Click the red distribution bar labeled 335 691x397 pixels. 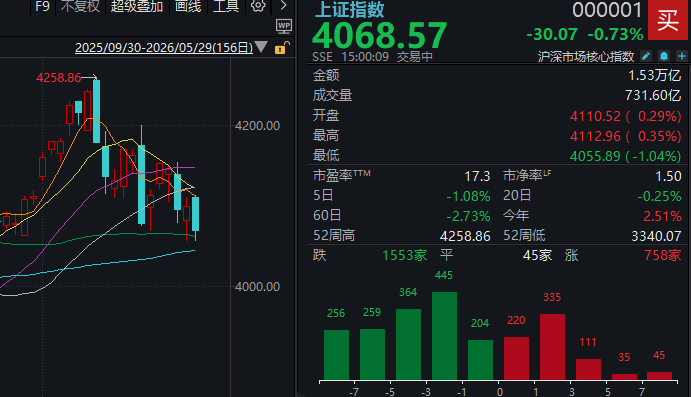(x=552, y=347)
